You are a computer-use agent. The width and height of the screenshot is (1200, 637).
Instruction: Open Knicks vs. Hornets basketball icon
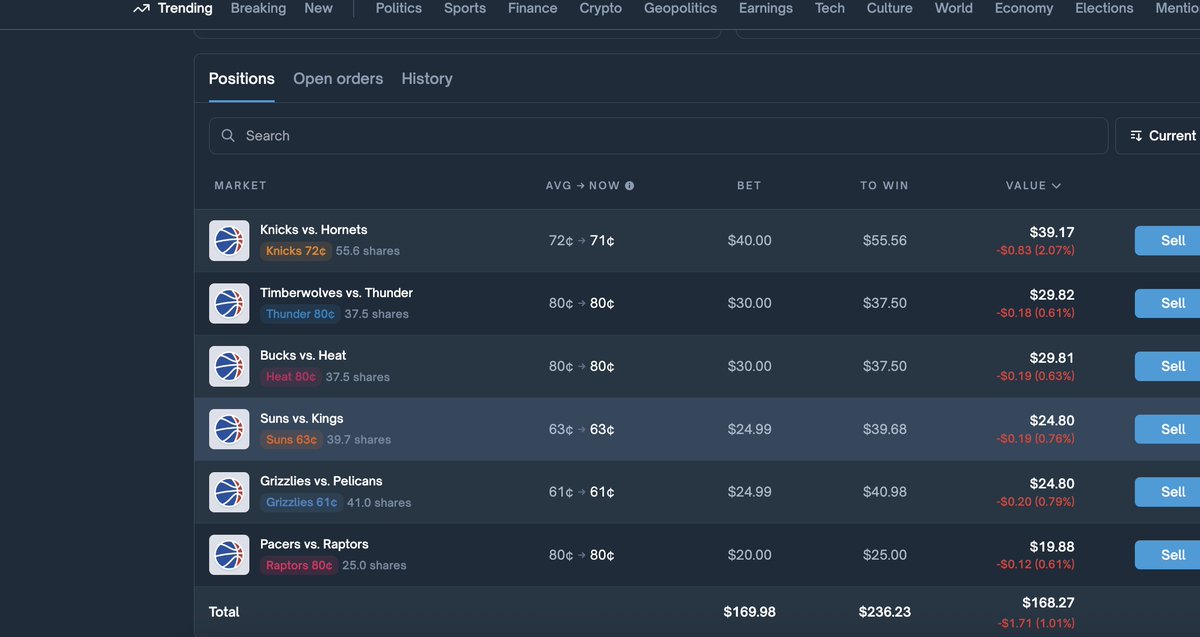(x=229, y=241)
